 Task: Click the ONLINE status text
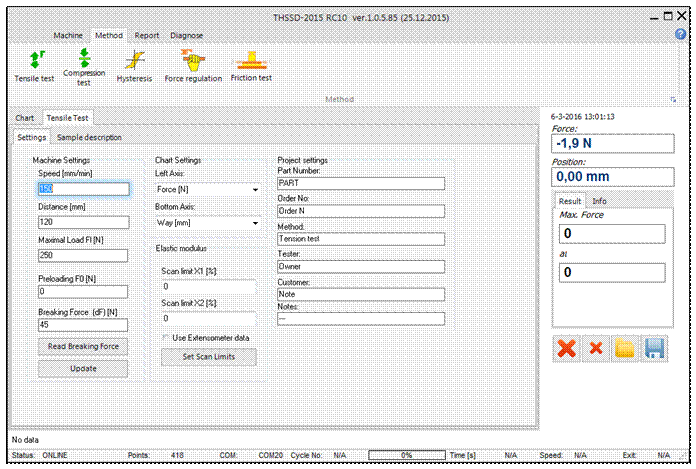pos(55,455)
